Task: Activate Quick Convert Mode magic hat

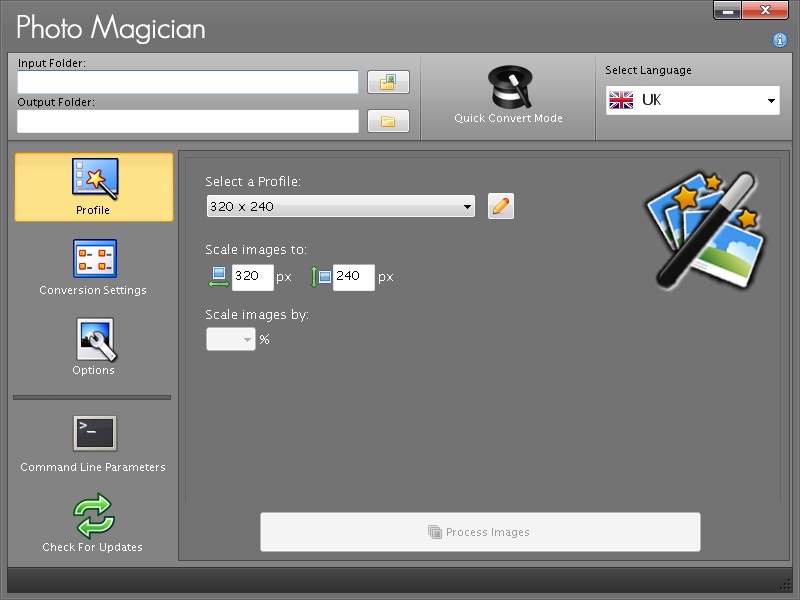Action: pyautogui.click(x=509, y=95)
